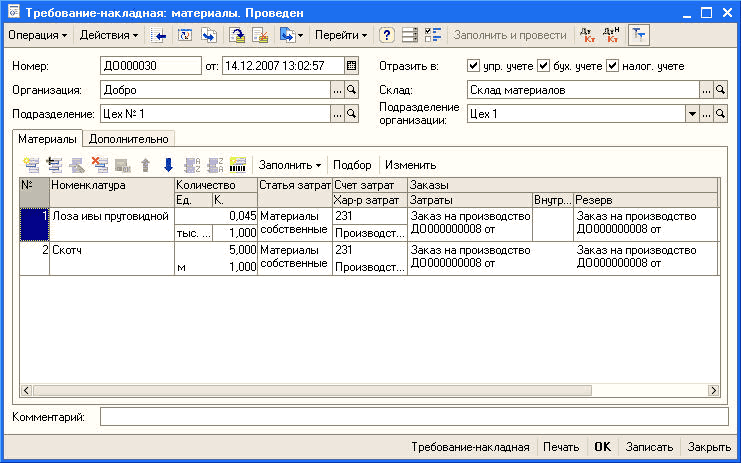The image size is (741, 463).
Task: Switch to the Дополнительно tab
Action: [x=130, y=139]
